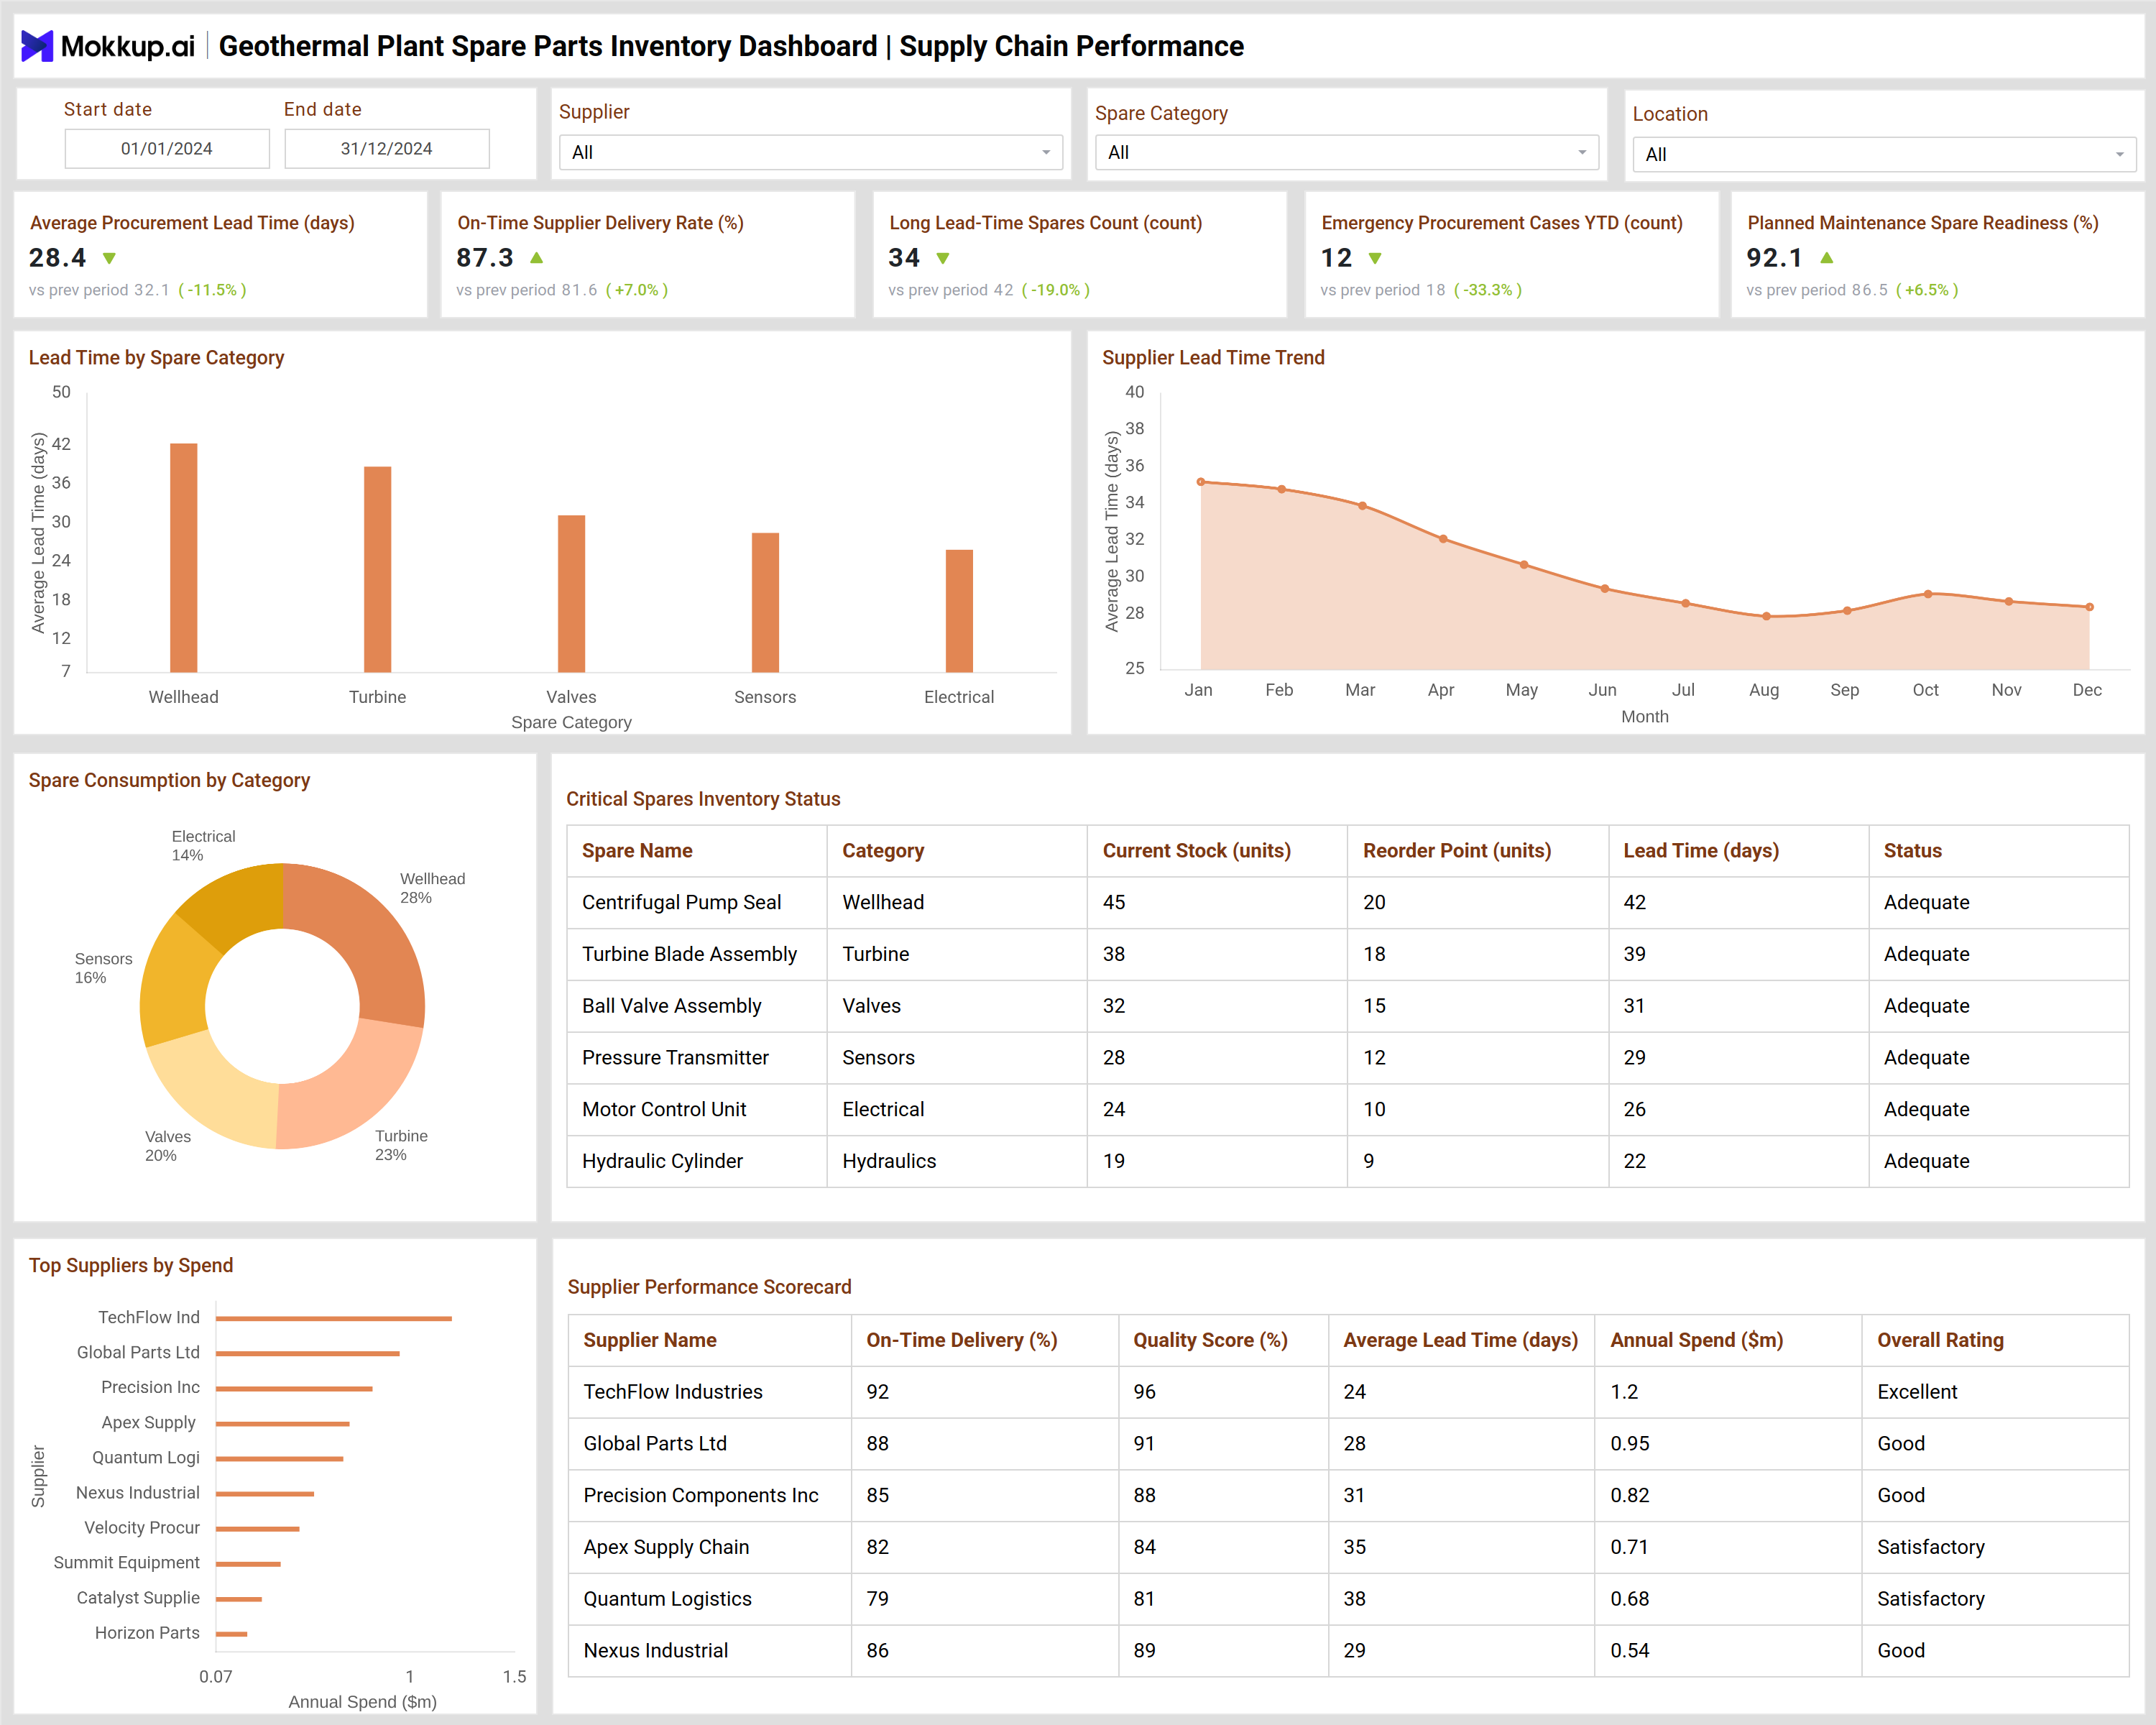
Task: Click the Mokkup.ai logo icon
Action: coord(37,46)
